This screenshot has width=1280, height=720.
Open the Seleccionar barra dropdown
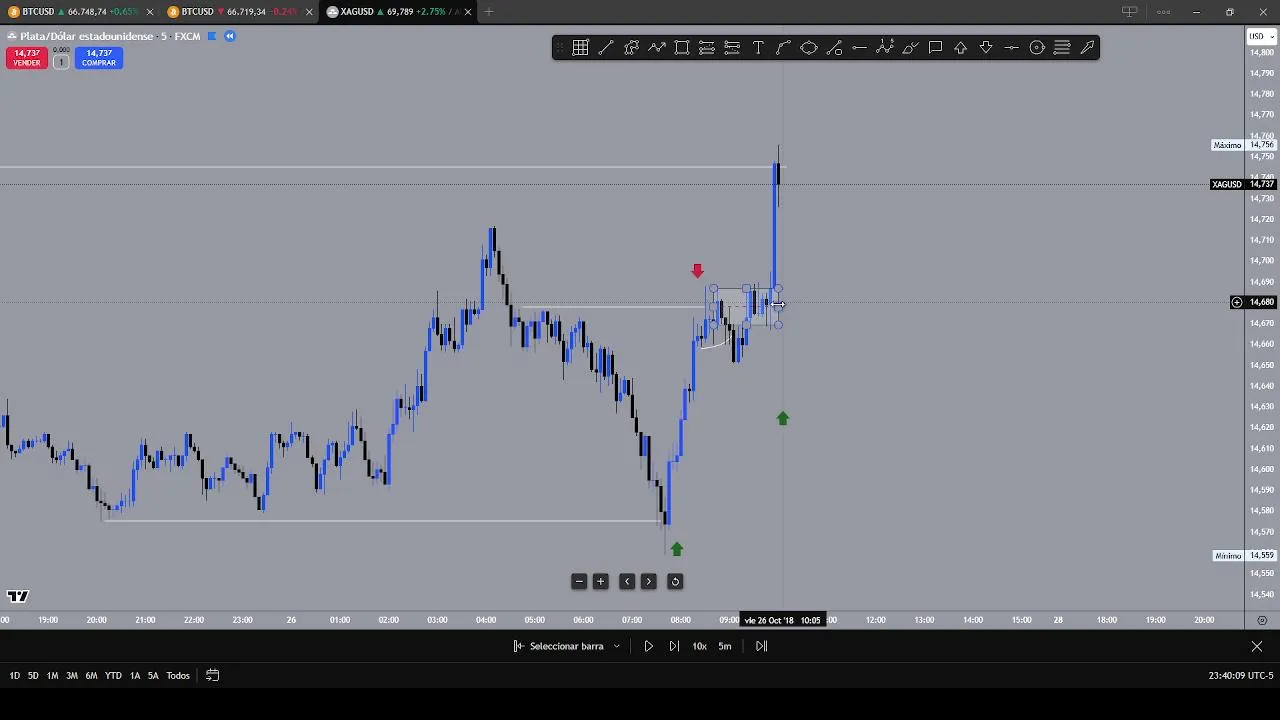[x=567, y=646]
